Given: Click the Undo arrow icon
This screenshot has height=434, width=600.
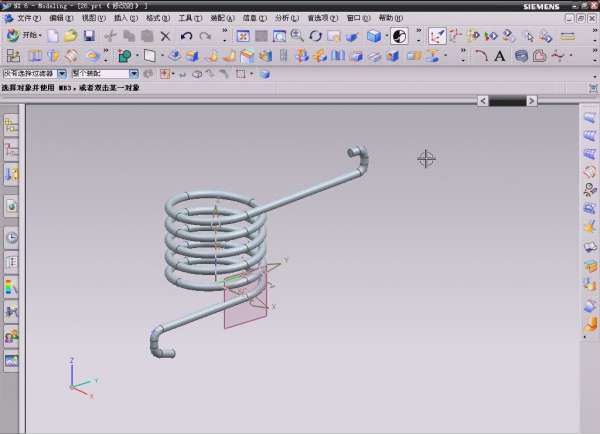Looking at the screenshot, I should tap(186, 36).
